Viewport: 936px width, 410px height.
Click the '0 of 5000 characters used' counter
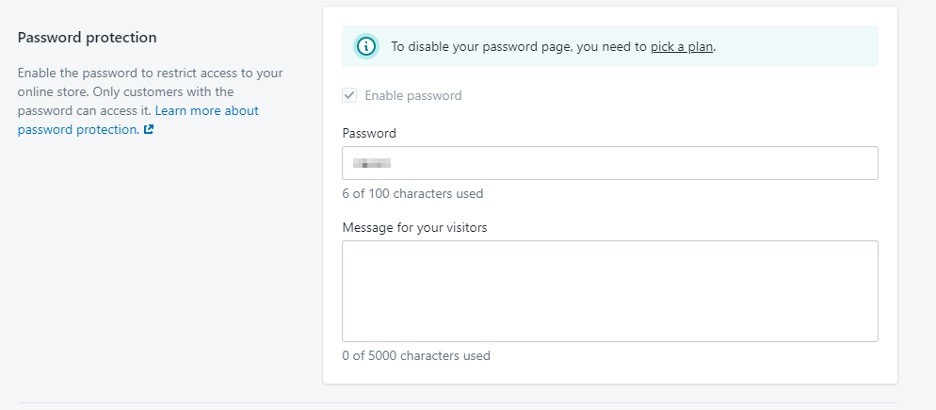click(x=416, y=356)
